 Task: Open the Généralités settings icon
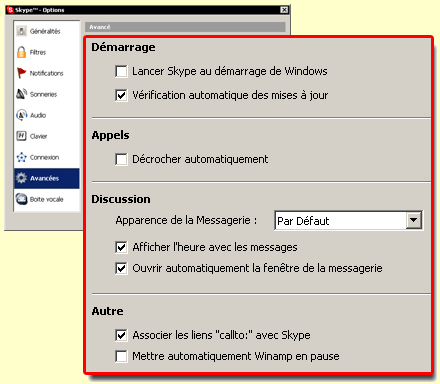(x=22, y=31)
